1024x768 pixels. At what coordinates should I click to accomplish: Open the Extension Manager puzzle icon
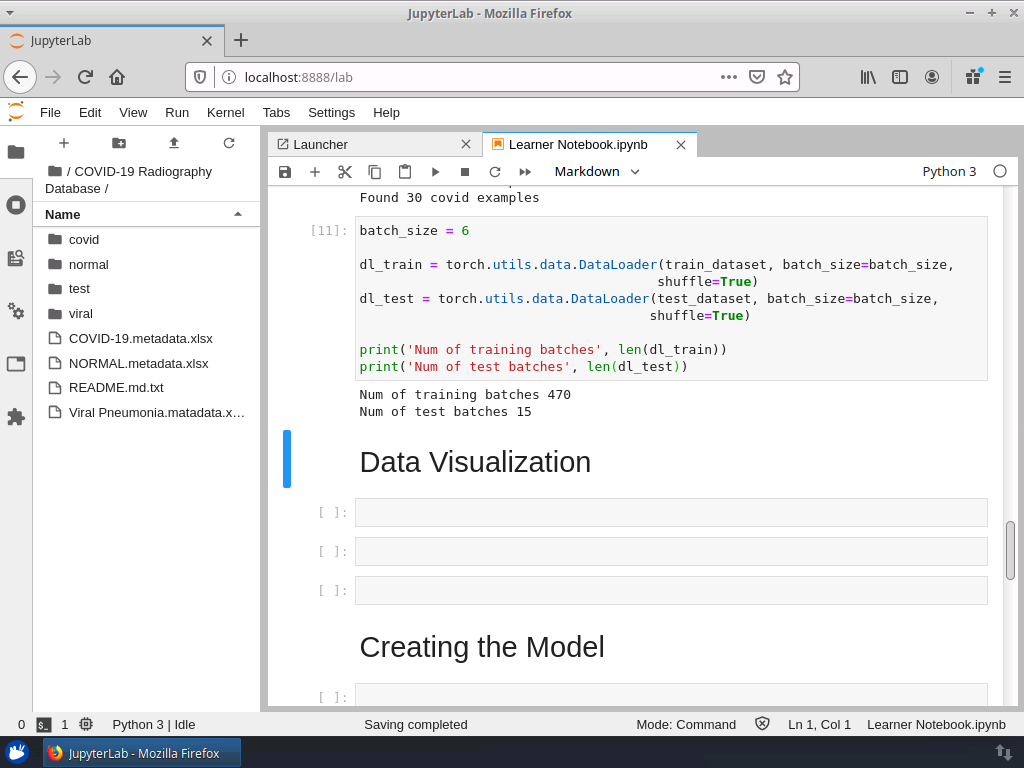tap(16, 417)
